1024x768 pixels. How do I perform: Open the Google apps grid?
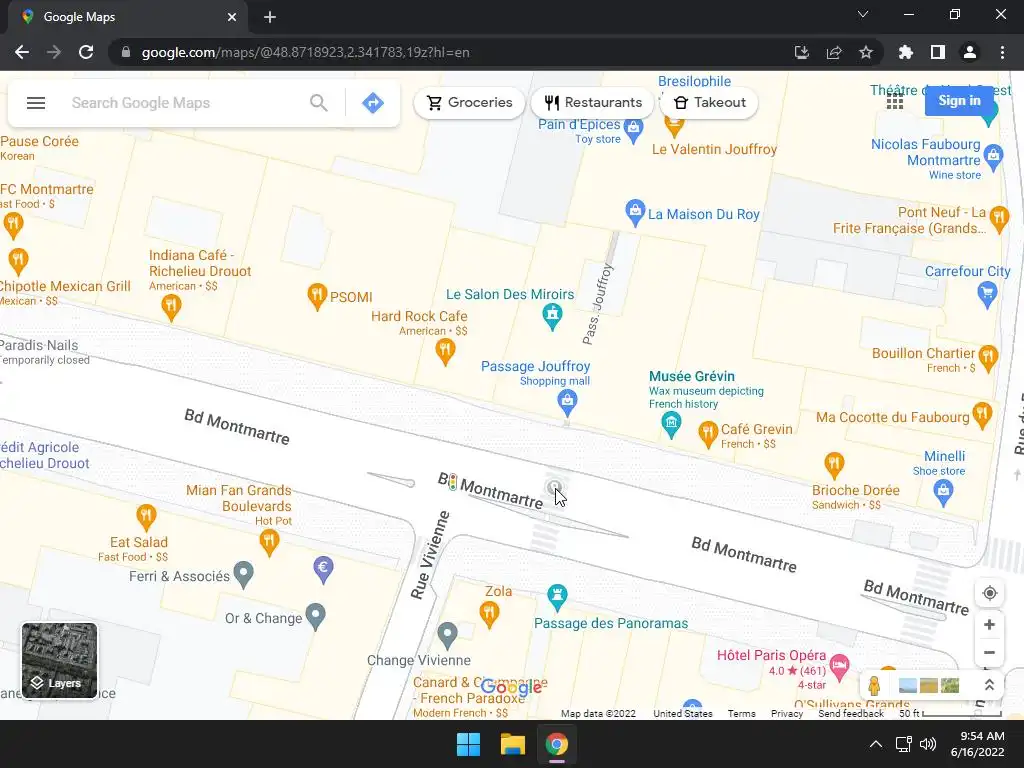click(x=895, y=101)
